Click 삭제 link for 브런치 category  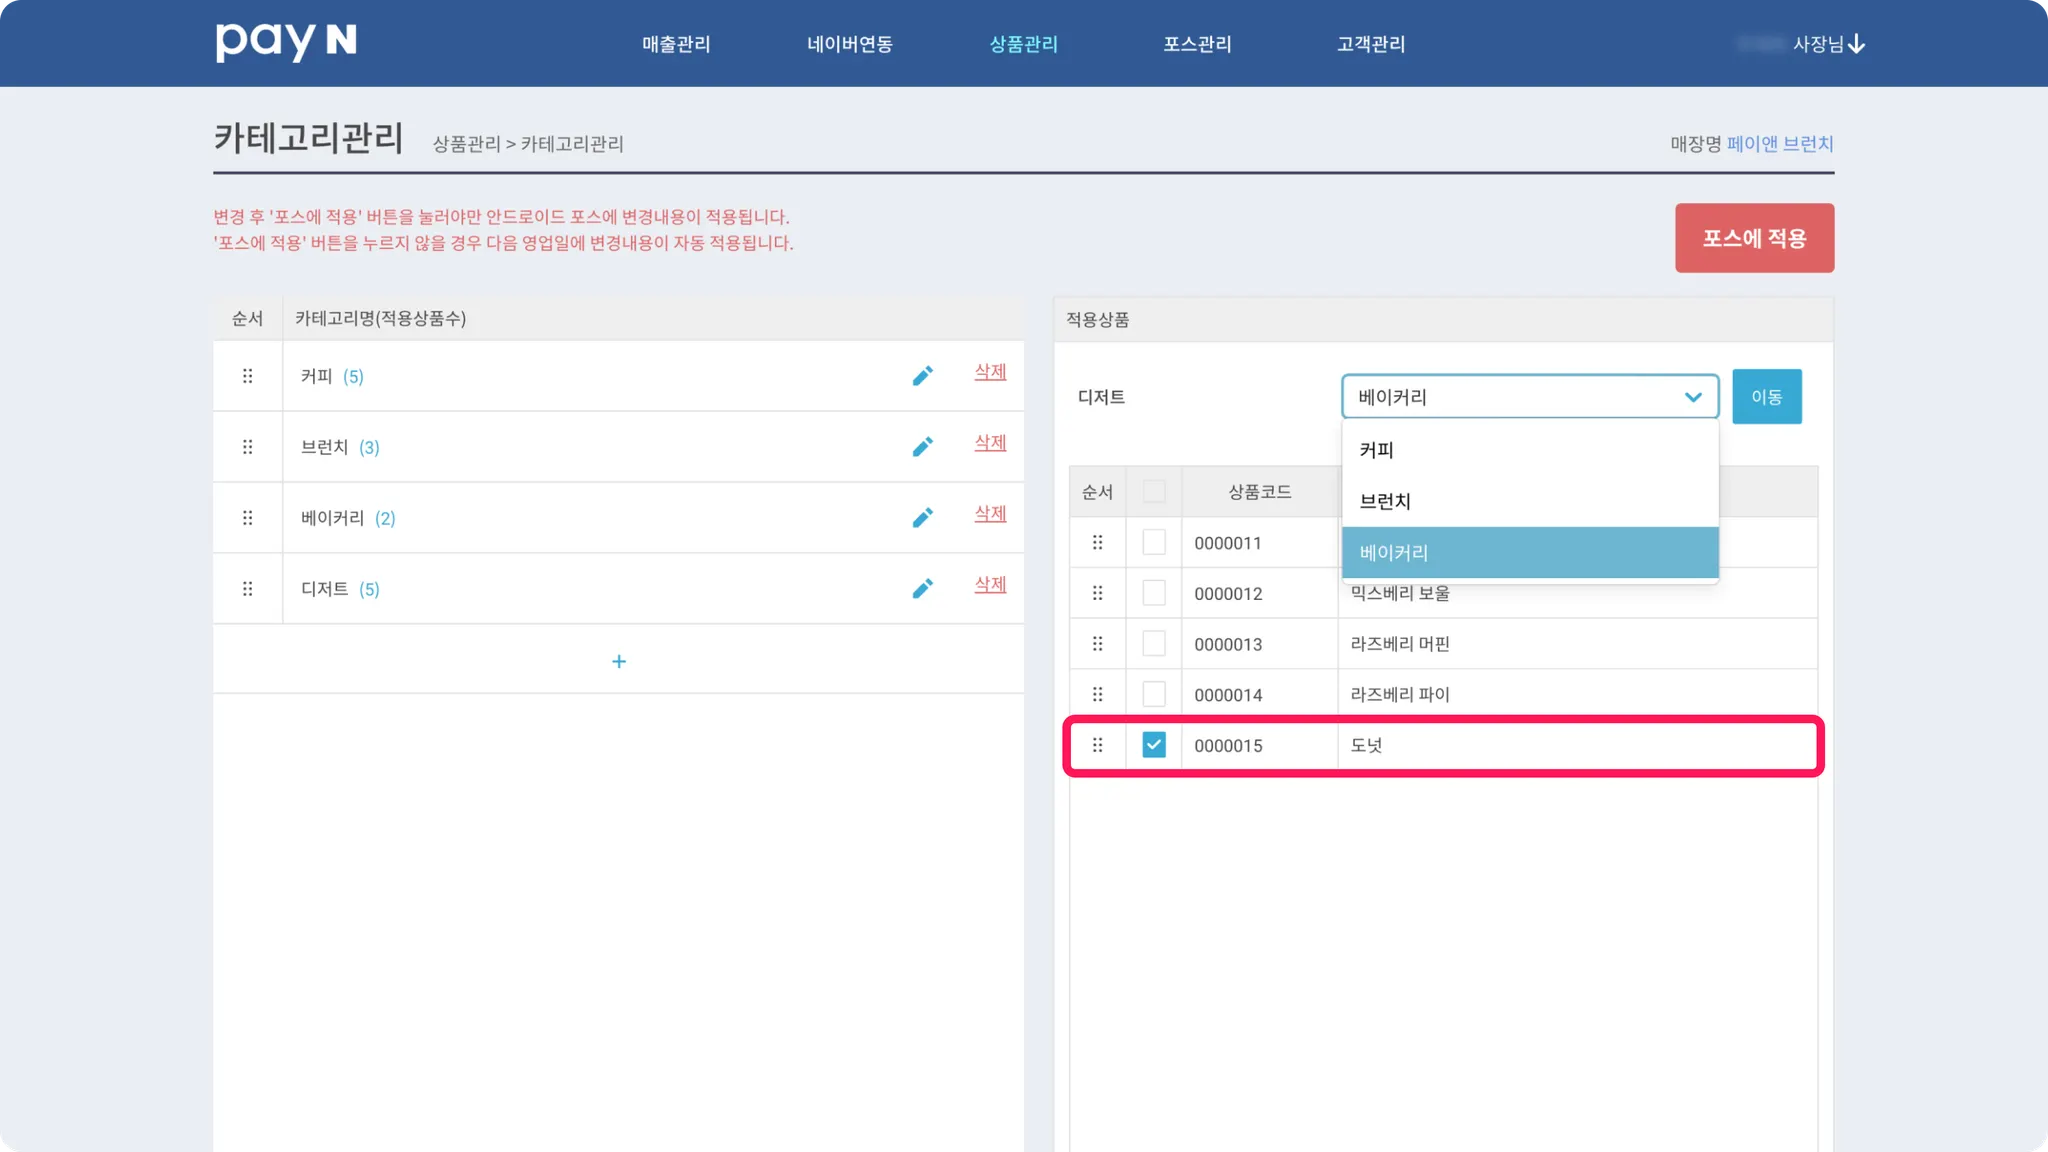coord(990,442)
